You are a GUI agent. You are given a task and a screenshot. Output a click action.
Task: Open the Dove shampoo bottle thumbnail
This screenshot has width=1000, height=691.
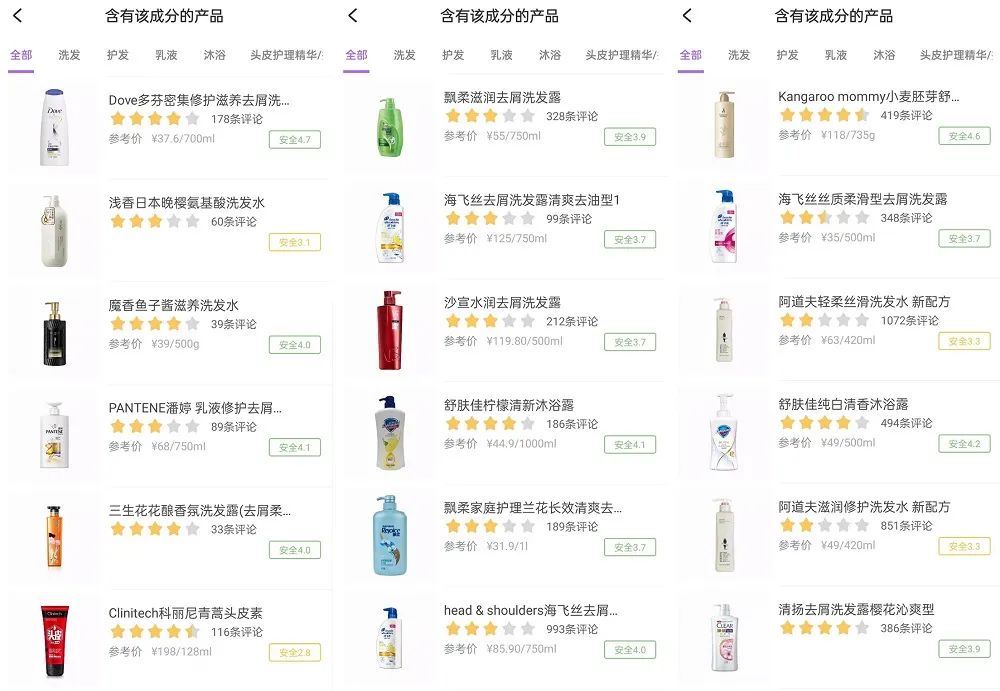tap(55, 128)
